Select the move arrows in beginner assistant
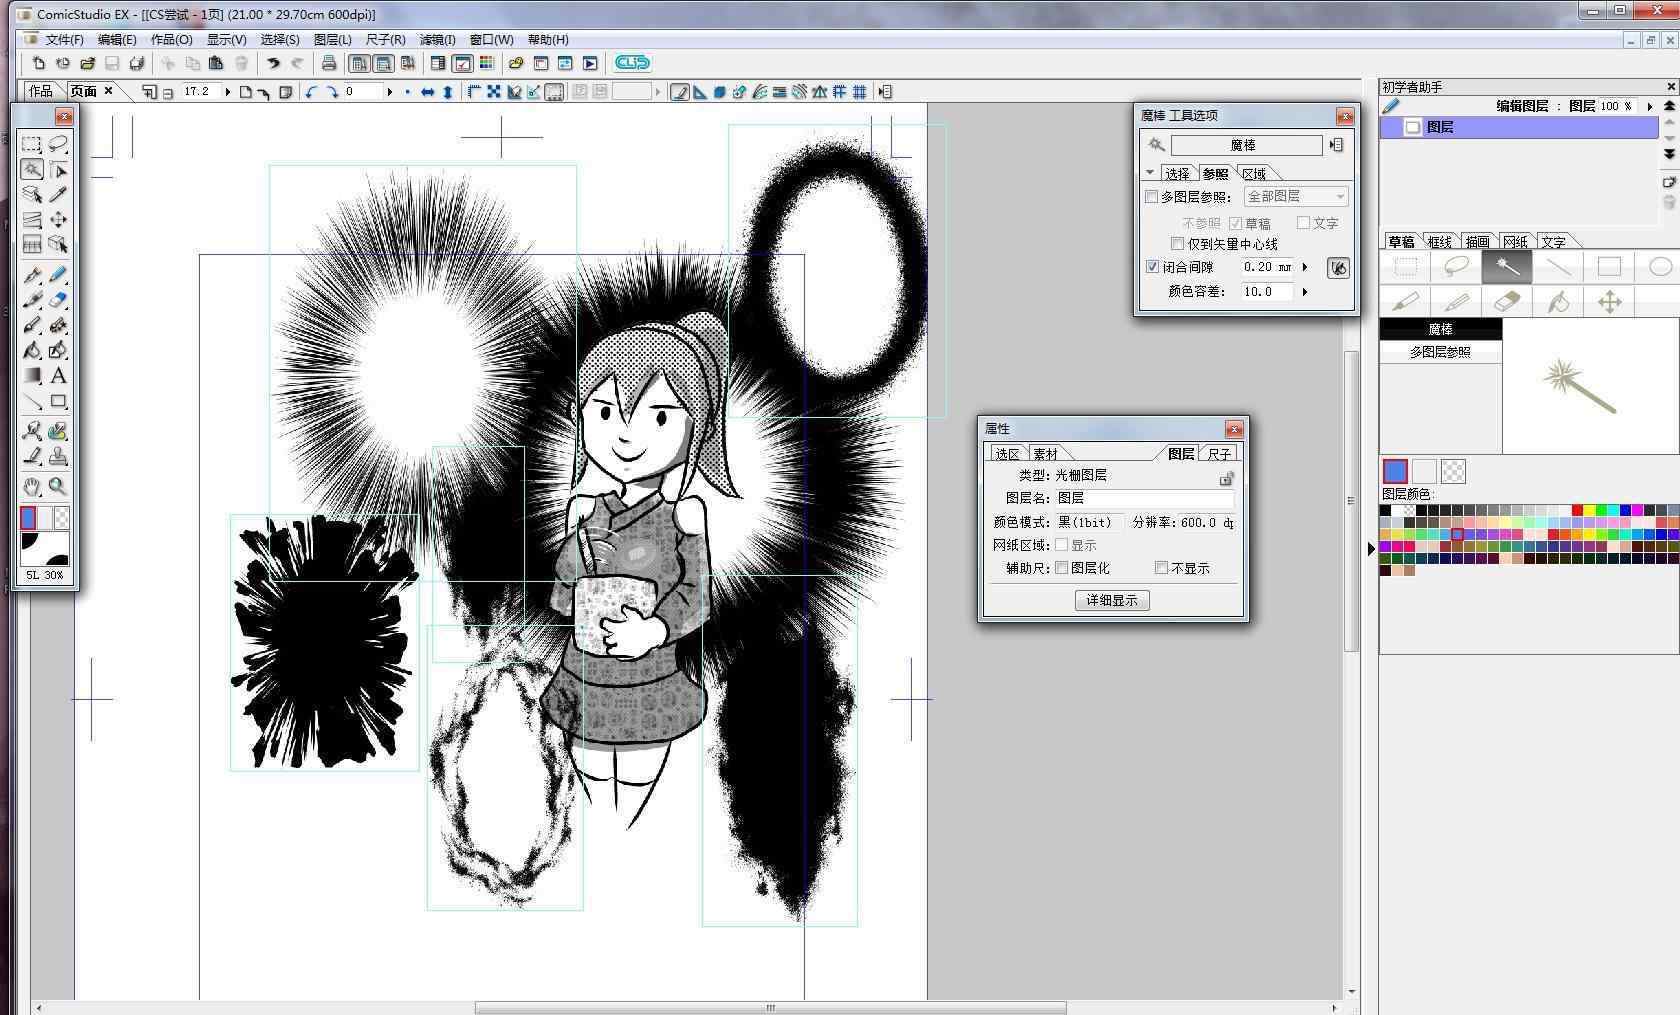 pyautogui.click(x=1609, y=302)
